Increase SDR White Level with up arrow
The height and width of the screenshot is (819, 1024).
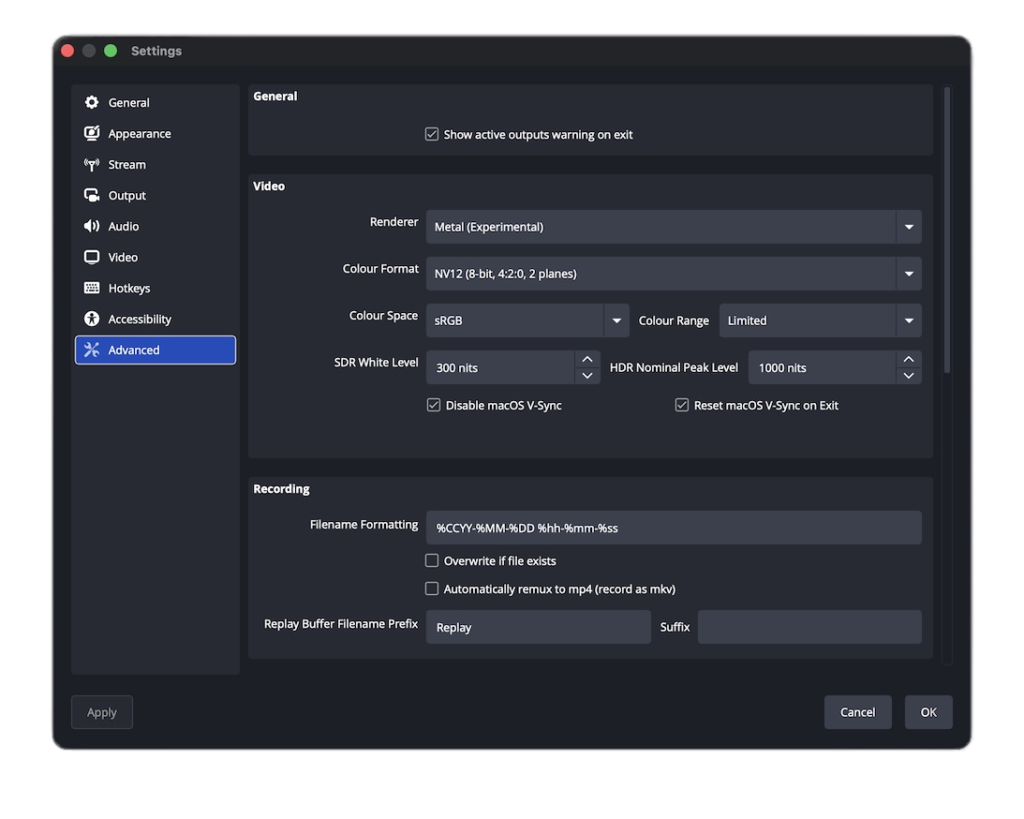pyautogui.click(x=587, y=360)
